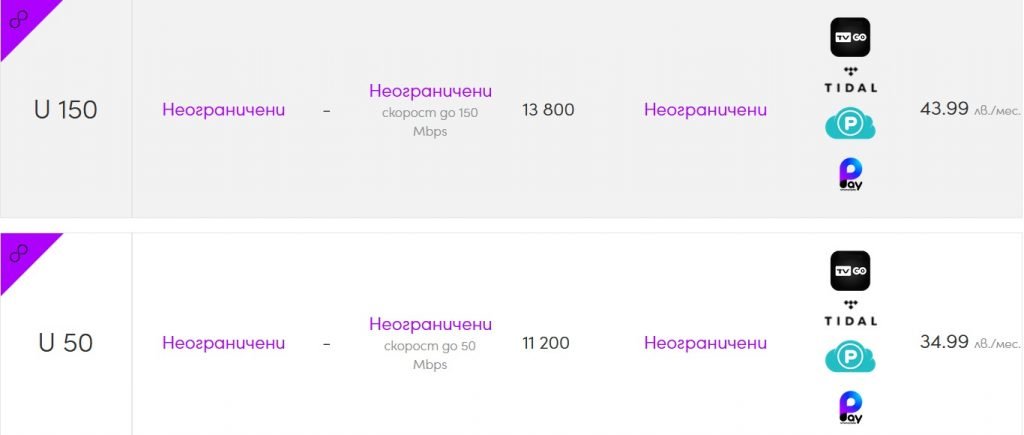This screenshot has width=1024, height=435.
Task: Click the TV GO icon in U 150 row
Action: 850,37
